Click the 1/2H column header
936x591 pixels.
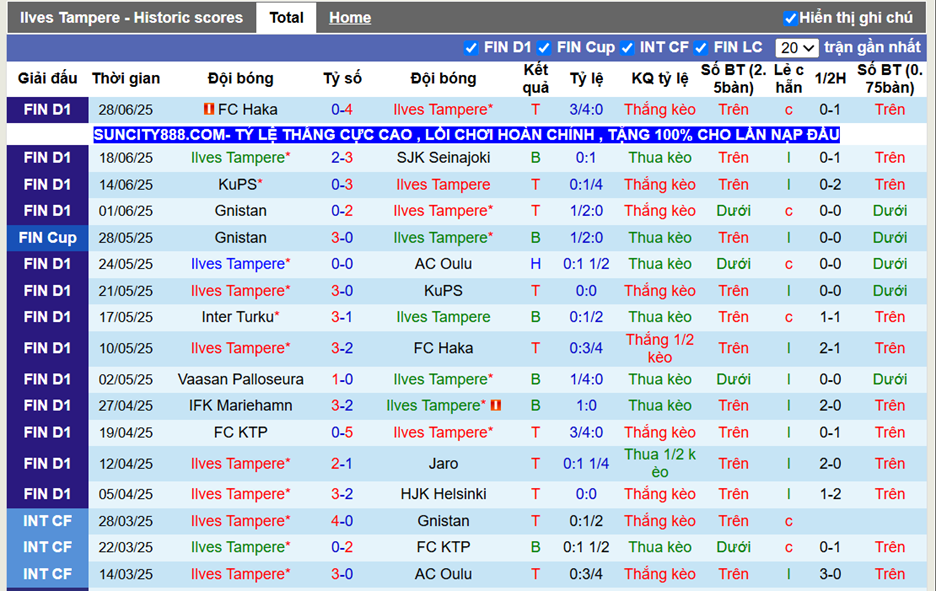(x=830, y=78)
